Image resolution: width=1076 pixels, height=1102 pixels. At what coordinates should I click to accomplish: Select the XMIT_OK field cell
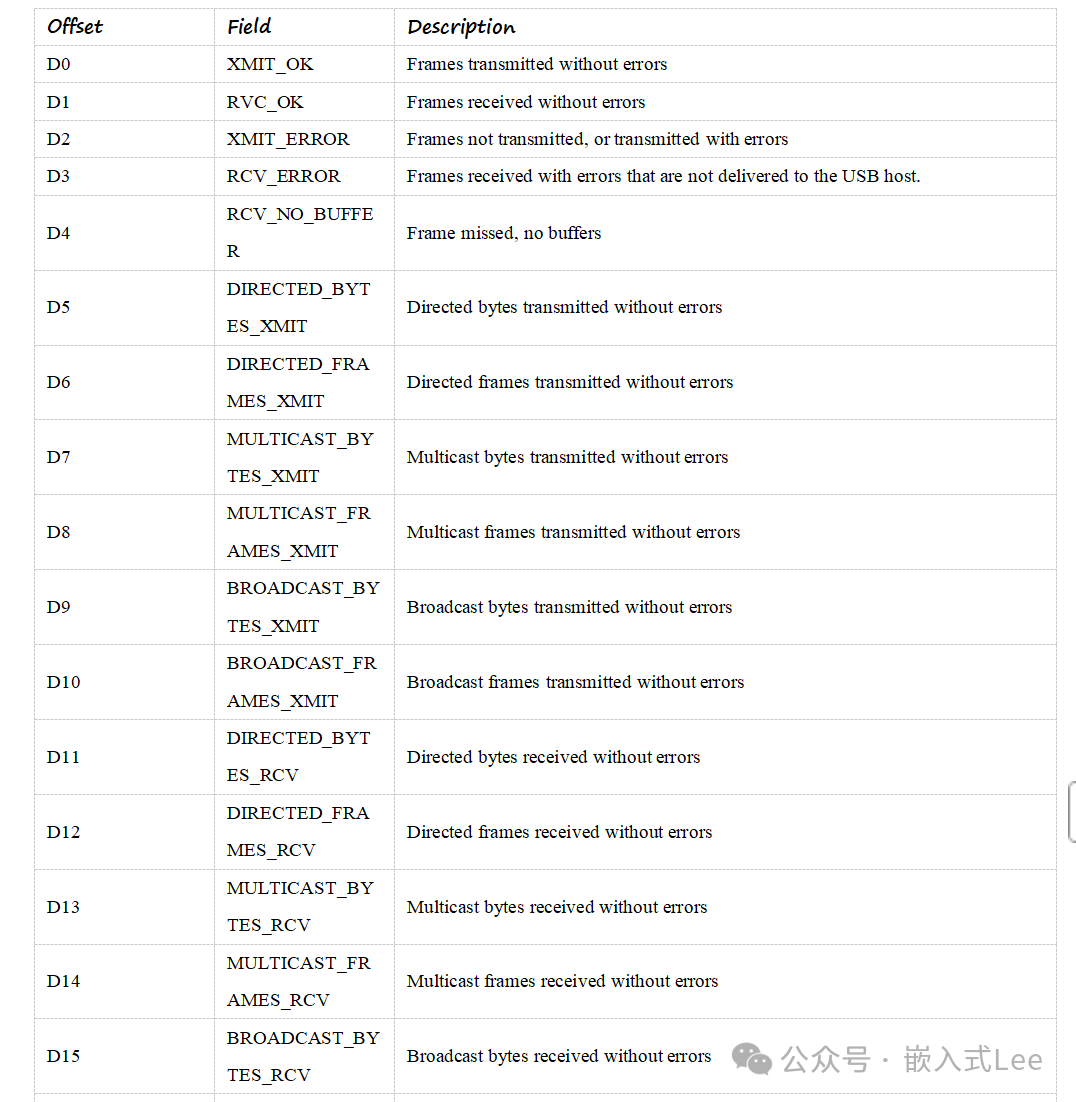(270, 64)
